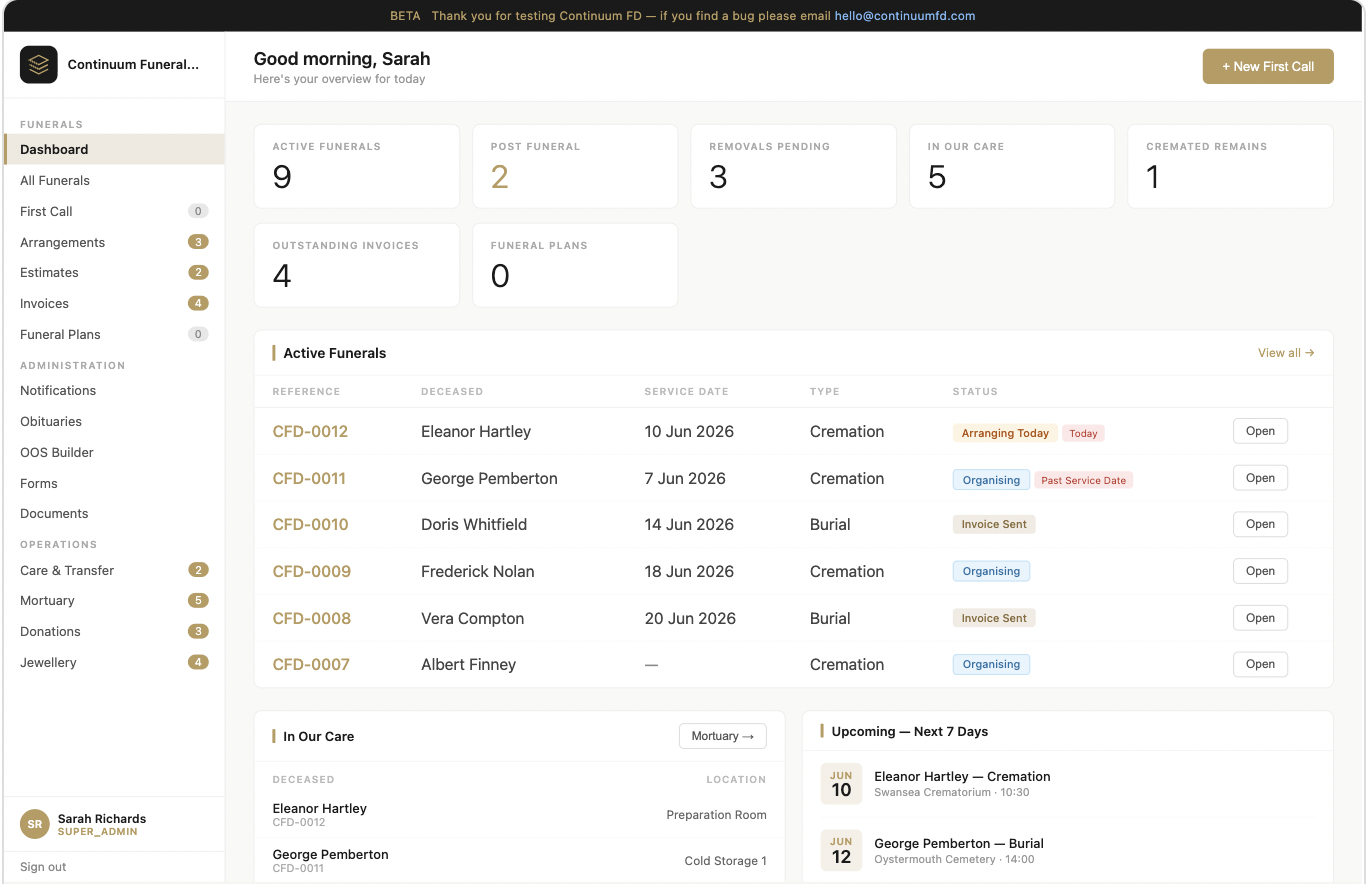
Task: Click the In Our Care stat card showing 5
Action: [x=1012, y=166]
